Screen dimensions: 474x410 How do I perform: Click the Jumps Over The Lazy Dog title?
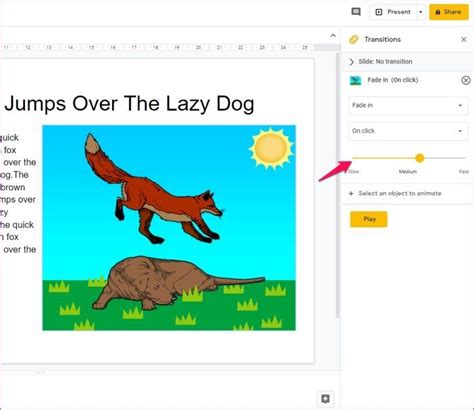click(x=129, y=104)
